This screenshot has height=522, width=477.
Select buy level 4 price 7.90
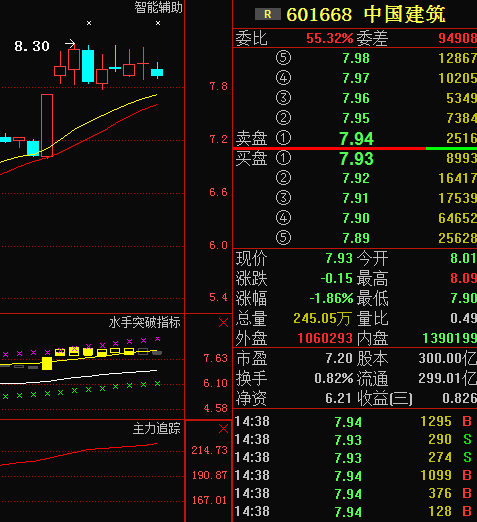pos(356,218)
